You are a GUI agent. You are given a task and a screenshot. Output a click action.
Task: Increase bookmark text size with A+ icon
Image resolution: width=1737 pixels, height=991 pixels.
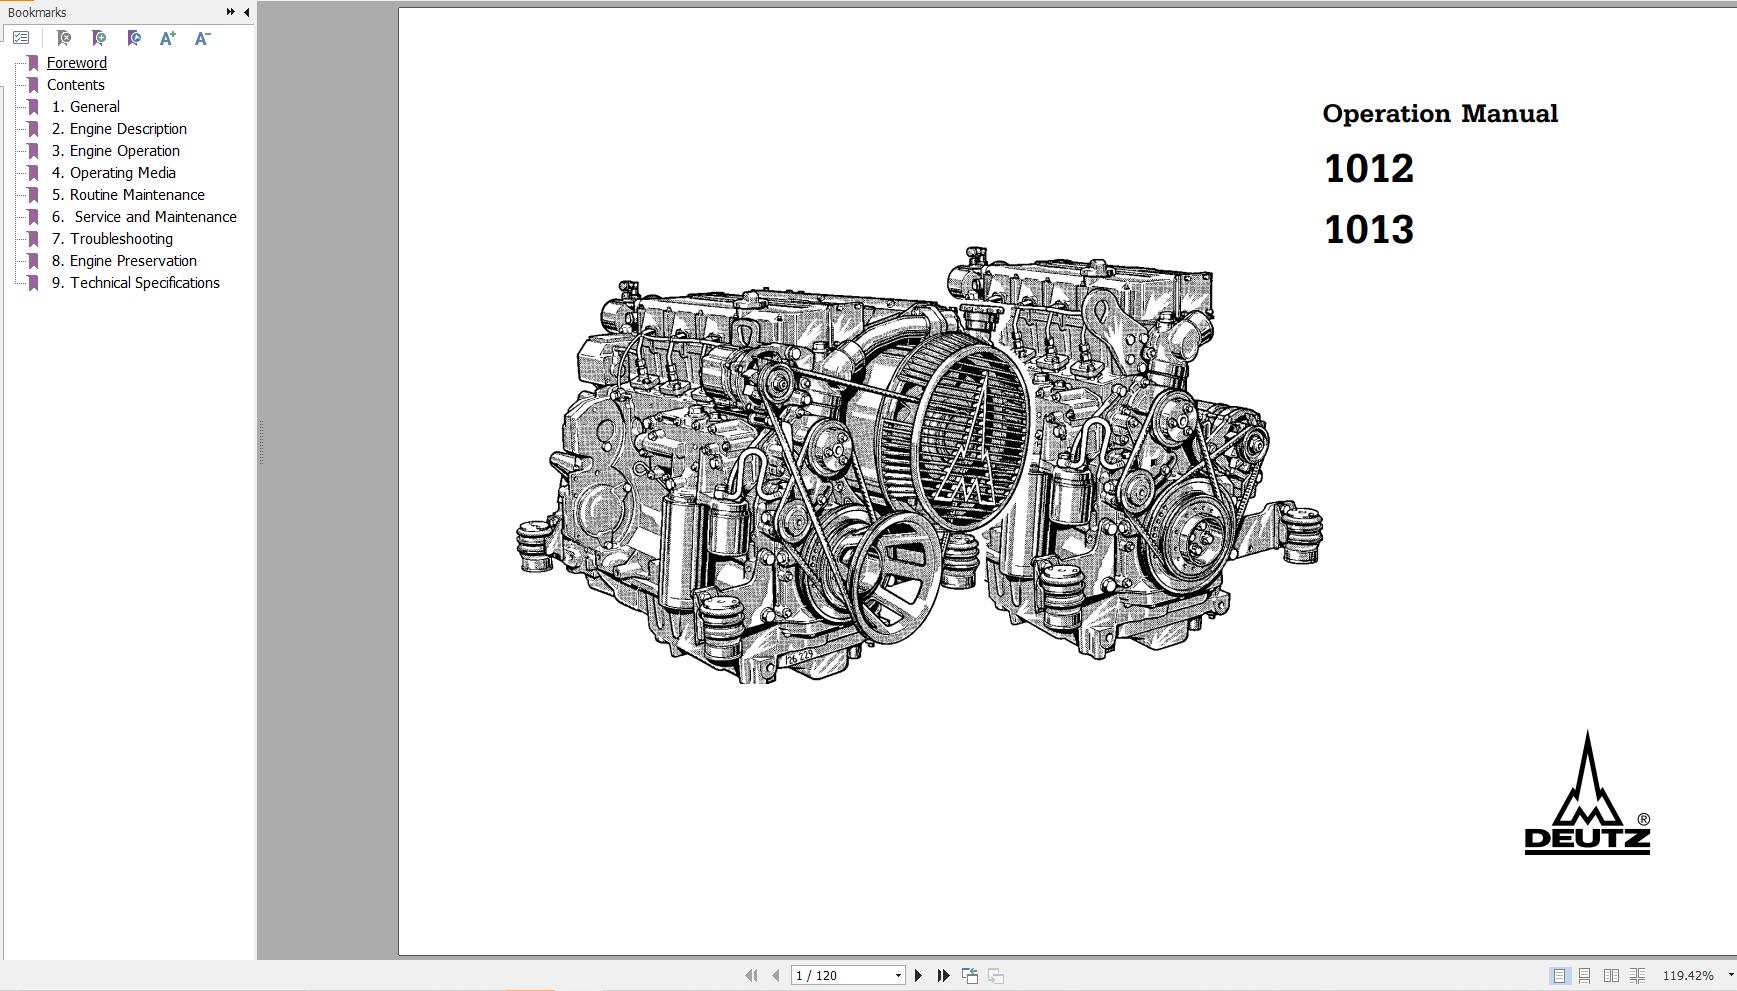pos(167,39)
